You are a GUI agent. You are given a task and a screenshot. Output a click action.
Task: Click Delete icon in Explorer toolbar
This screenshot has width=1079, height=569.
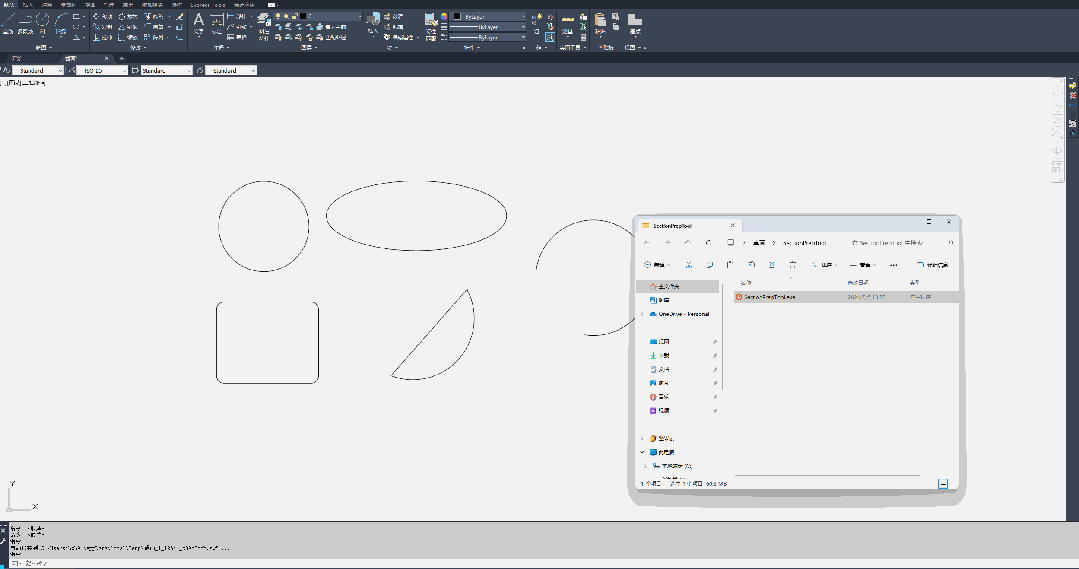[793, 264]
